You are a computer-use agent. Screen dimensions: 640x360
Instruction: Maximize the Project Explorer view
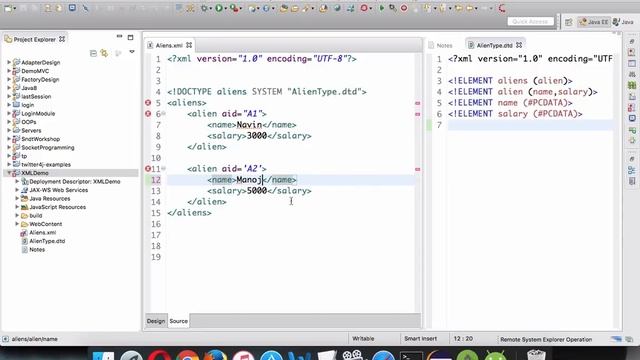pos(131,38)
